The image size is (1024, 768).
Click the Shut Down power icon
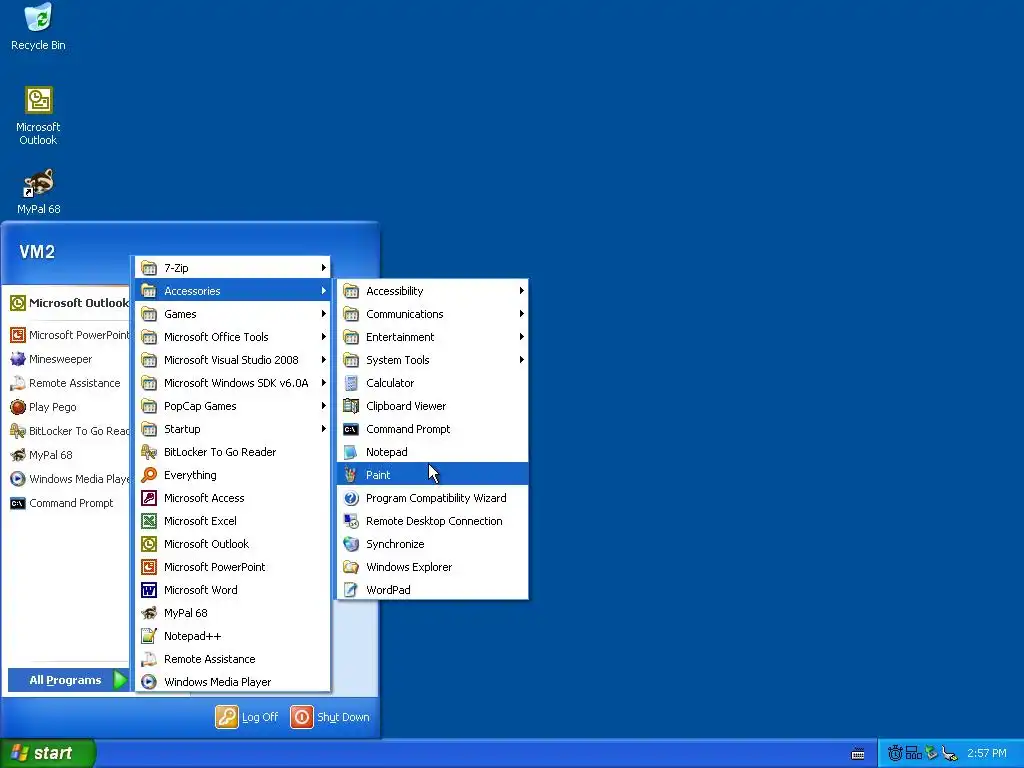(302, 716)
